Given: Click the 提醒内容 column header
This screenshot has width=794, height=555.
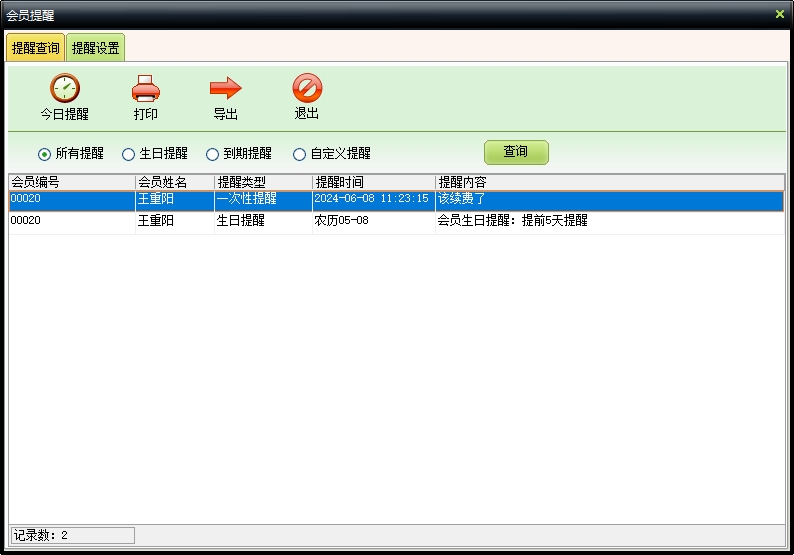Looking at the screenshot, I should click(609, 182).
